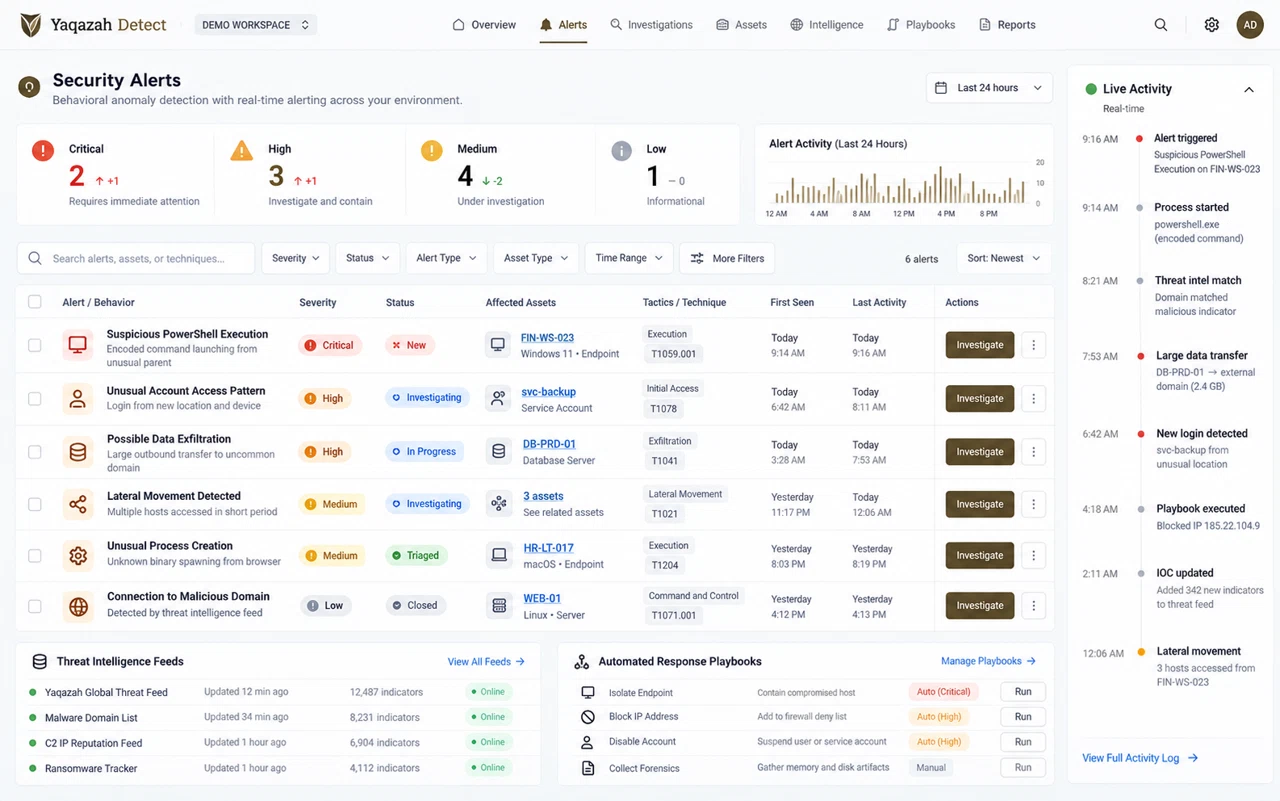The height and width of the screenshot is (801, 1280).
Task: Run the Disable Account playbook
Action: (x=1023, y=742)
